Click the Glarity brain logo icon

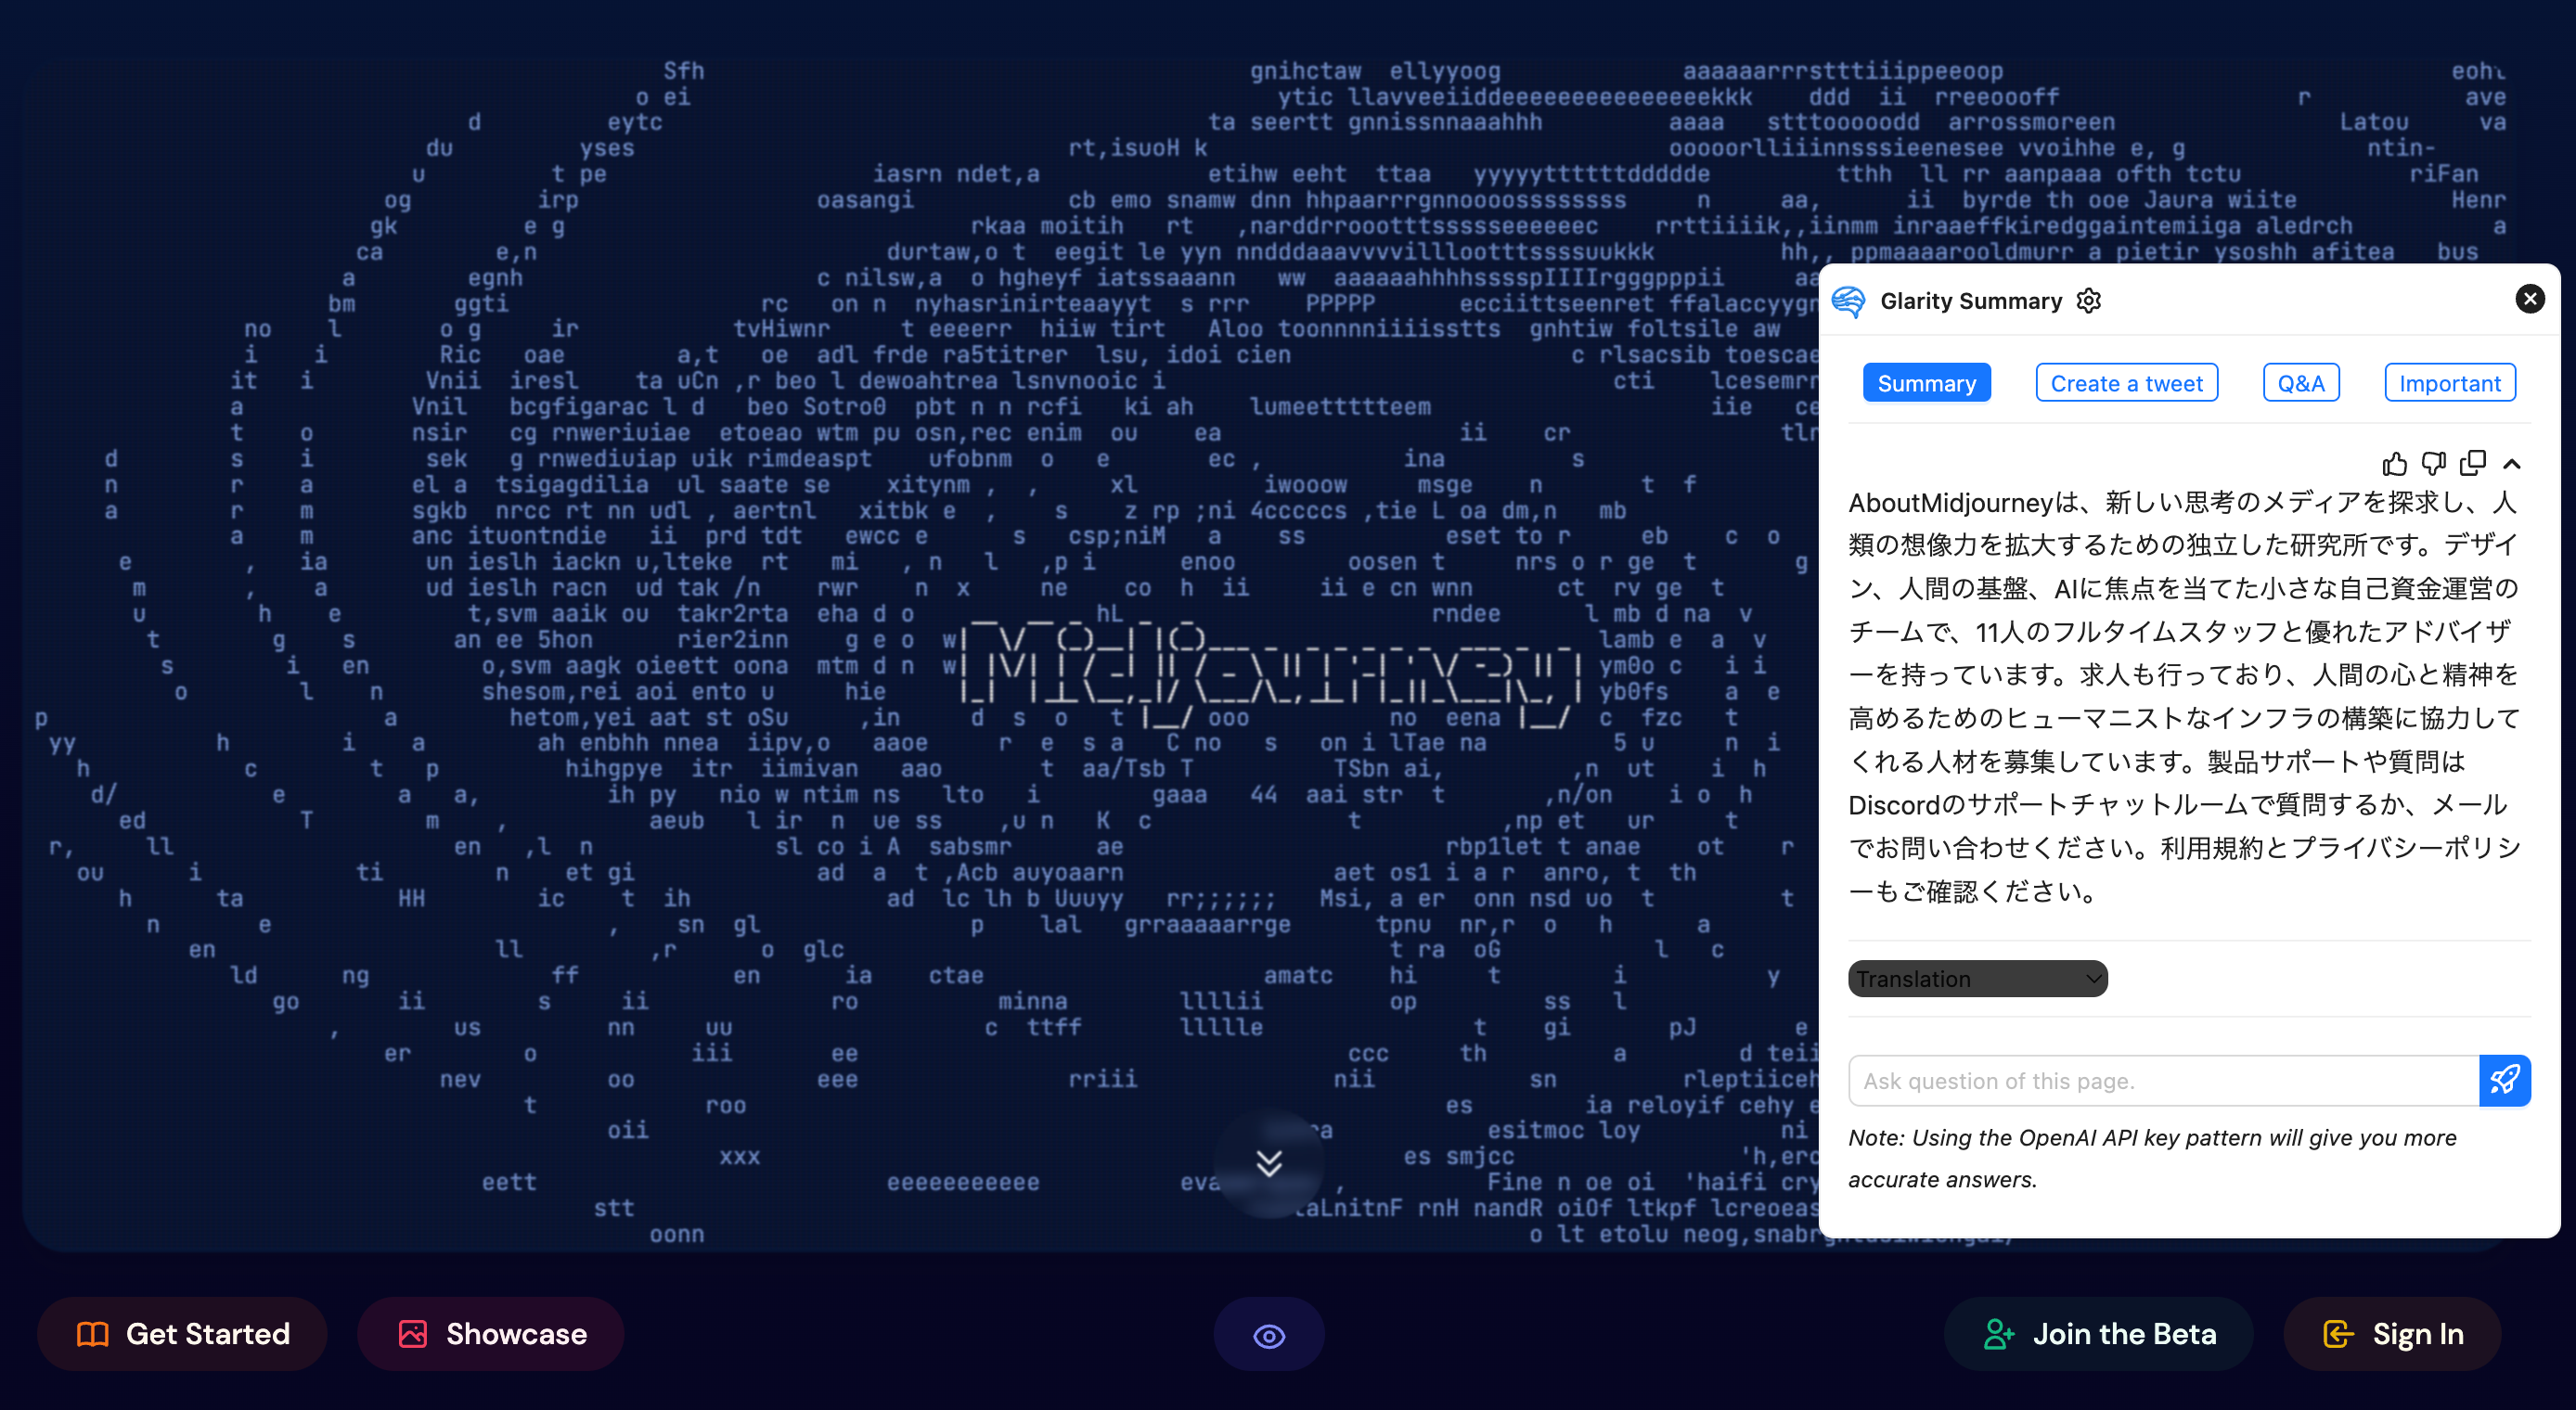pyautogui.click(x=1848, y=301)
